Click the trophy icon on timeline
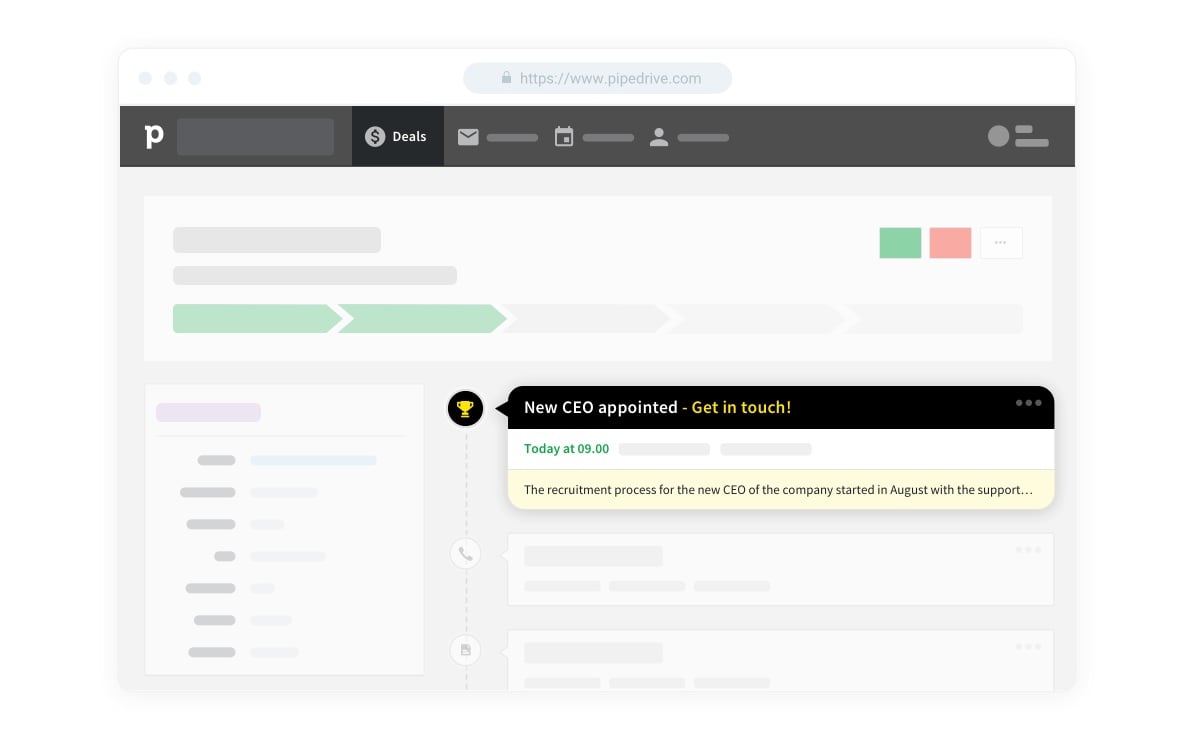The height and width of the screenshot is (740, 1200). tap(465, 408)
